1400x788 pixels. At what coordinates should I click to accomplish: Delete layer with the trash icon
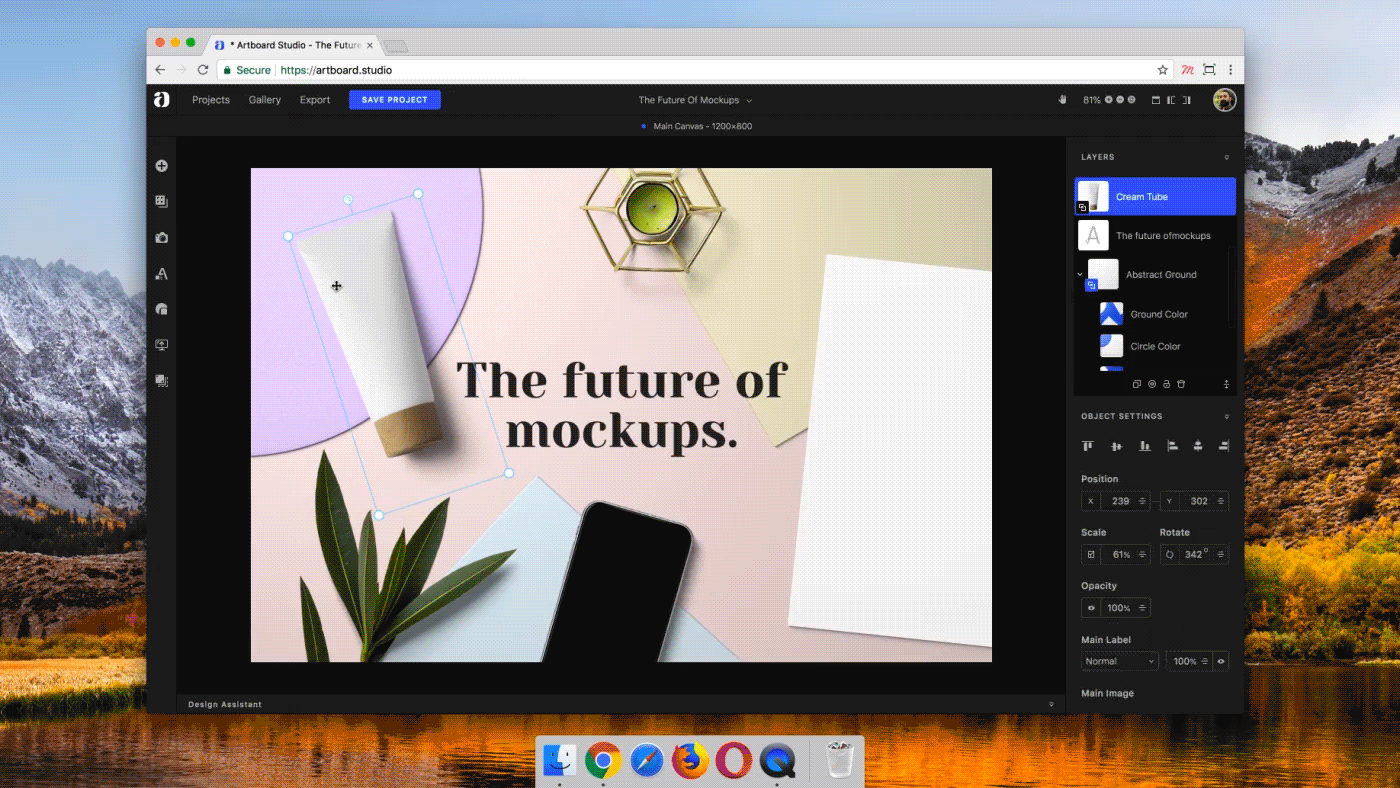1181,384
